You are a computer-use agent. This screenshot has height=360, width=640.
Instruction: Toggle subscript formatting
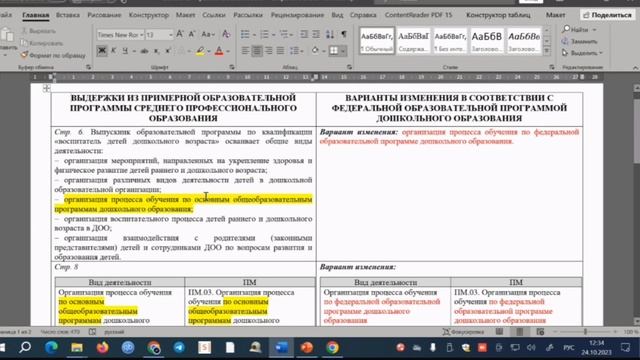pos(156,51)
